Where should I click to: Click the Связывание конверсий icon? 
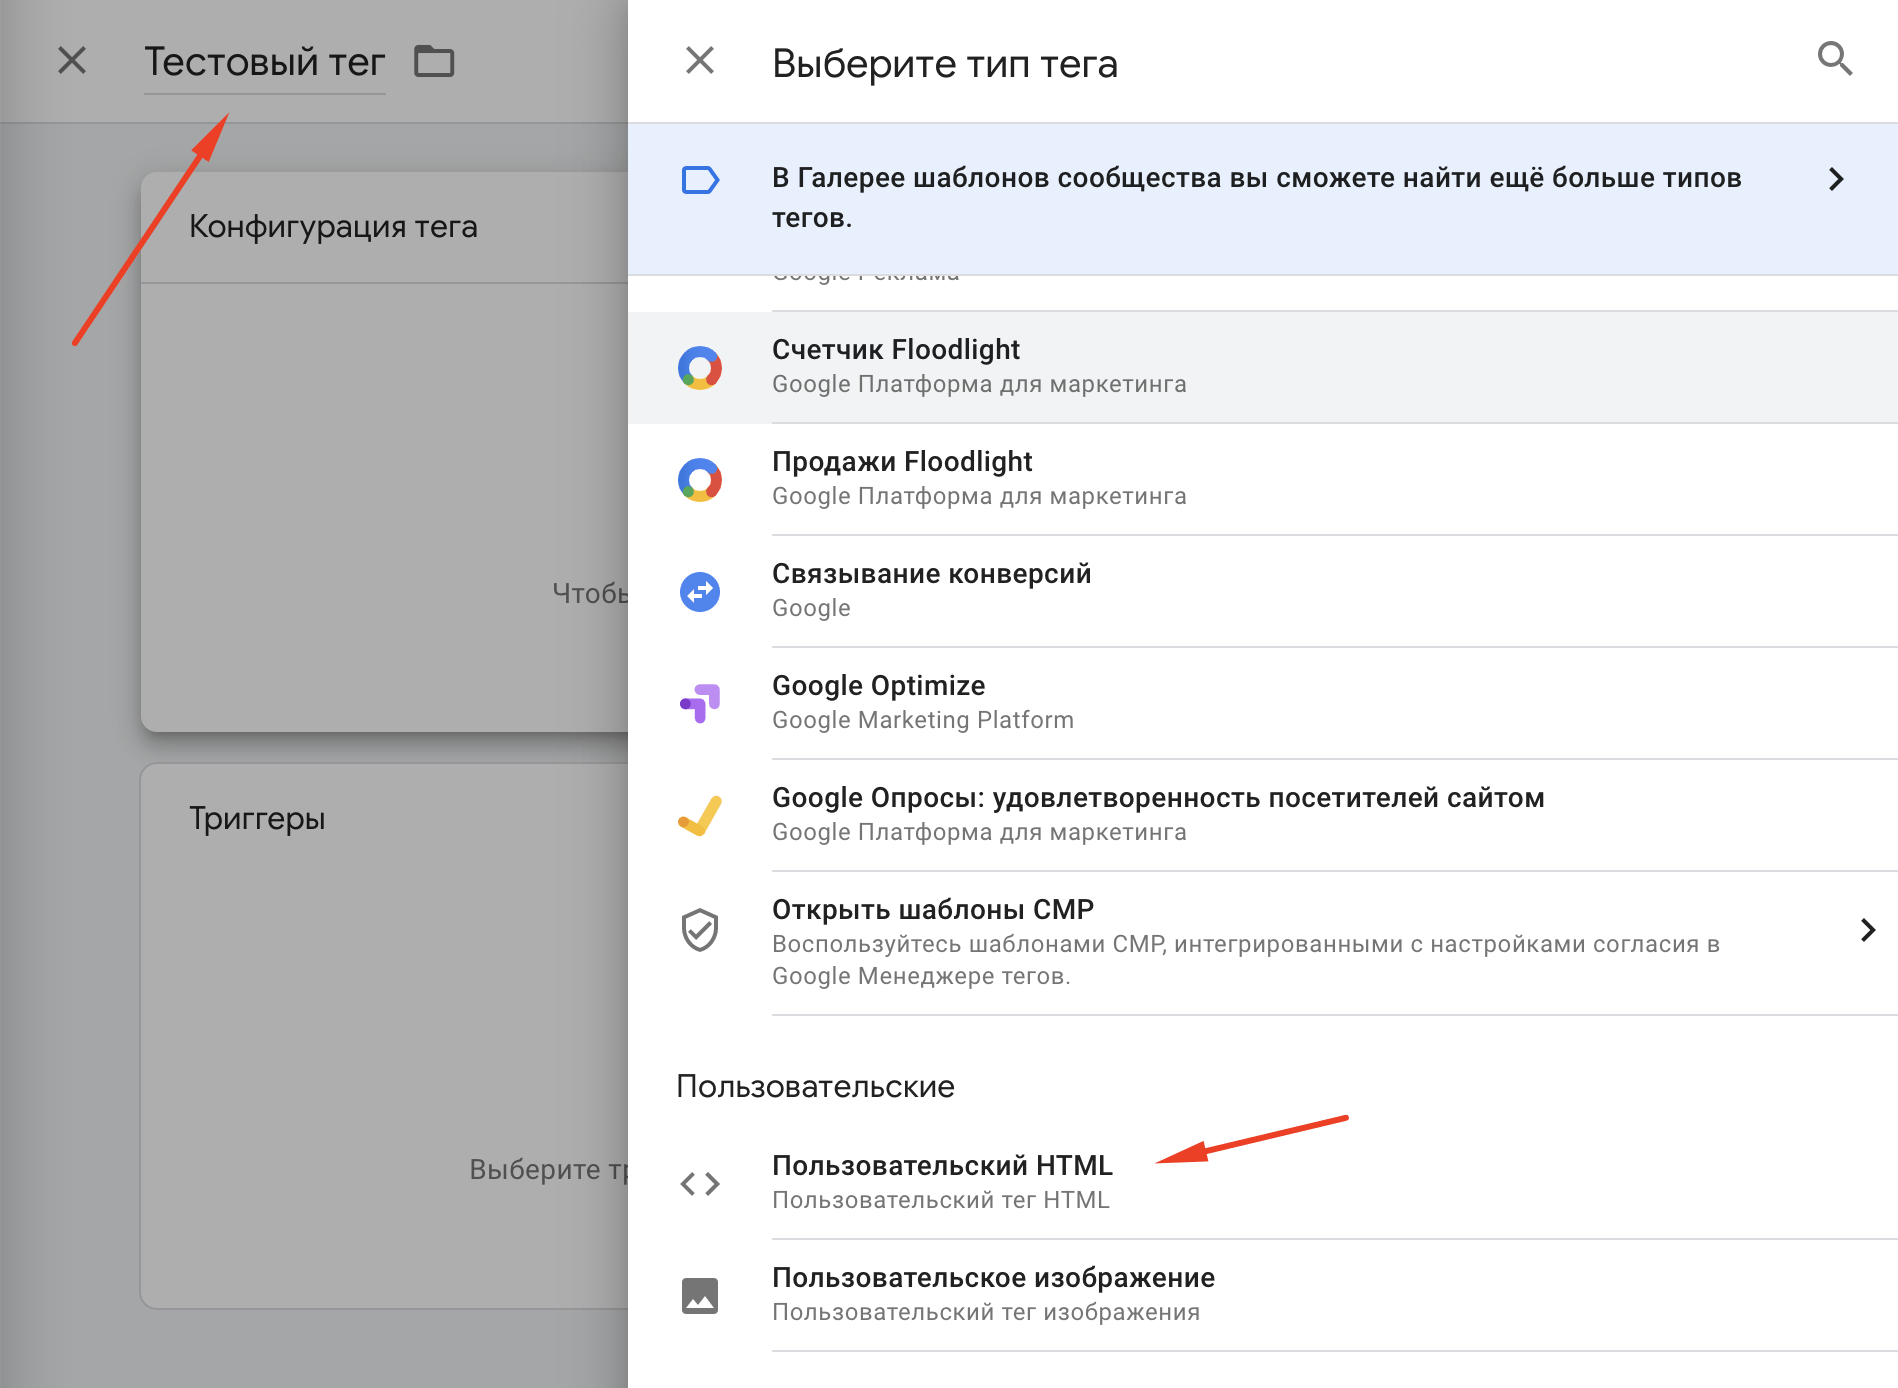pyautogui.click(x=700, y=592)
